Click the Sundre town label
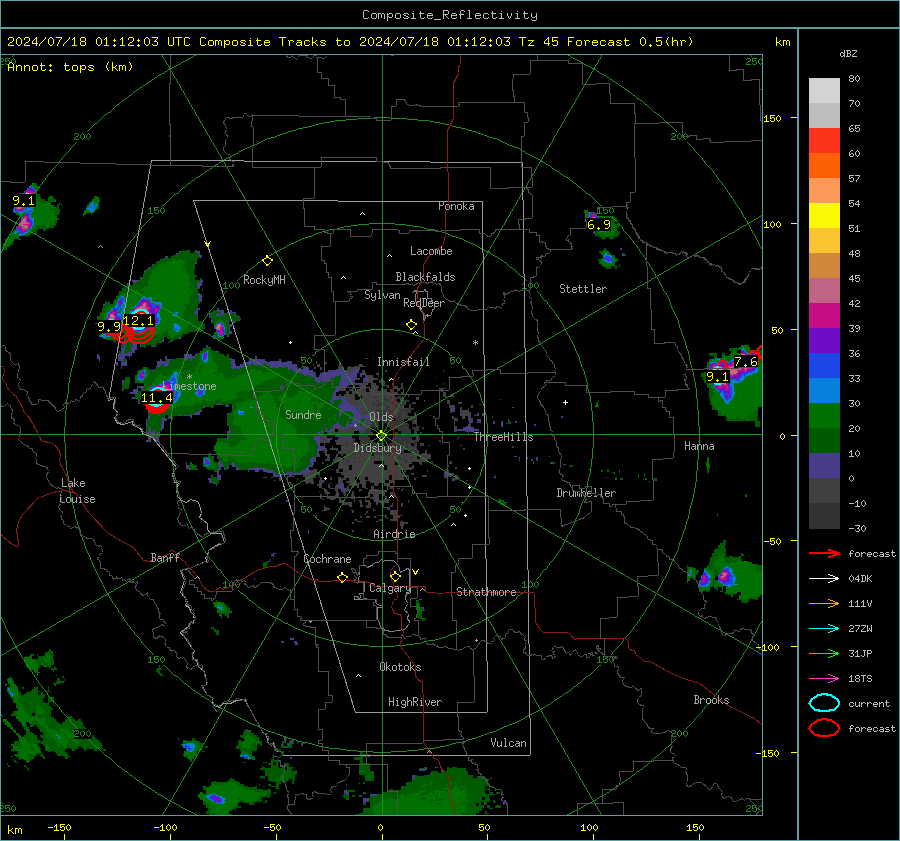The image size is (900, 841). (x=303, y=414)
